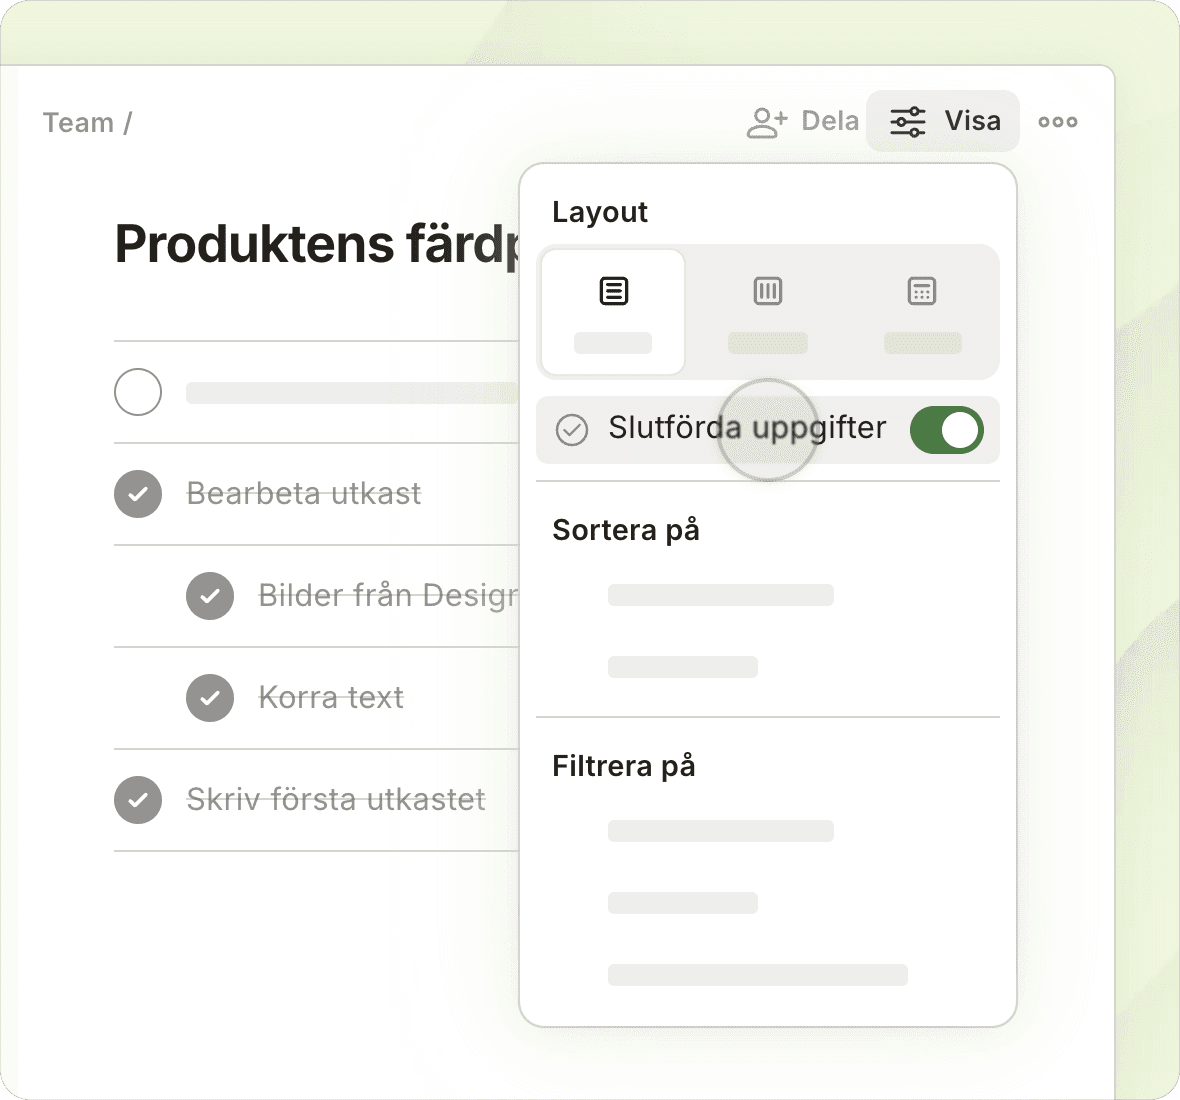Uncheck the Korra text subtask

point(210,698)
